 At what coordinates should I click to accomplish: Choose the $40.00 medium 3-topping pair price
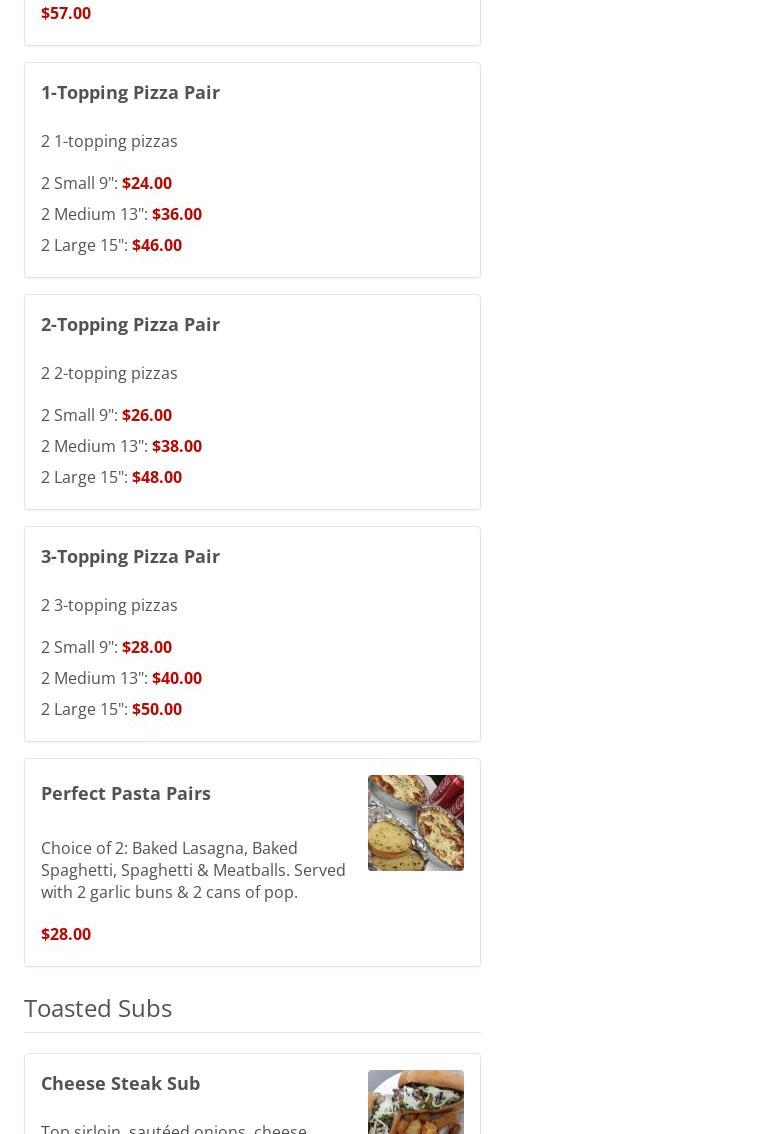pos(177,678)
